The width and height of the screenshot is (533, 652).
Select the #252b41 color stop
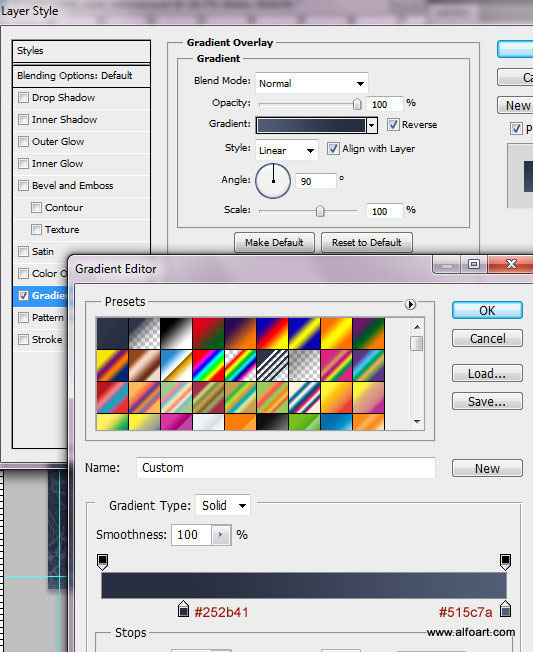[x=183, y=609]
